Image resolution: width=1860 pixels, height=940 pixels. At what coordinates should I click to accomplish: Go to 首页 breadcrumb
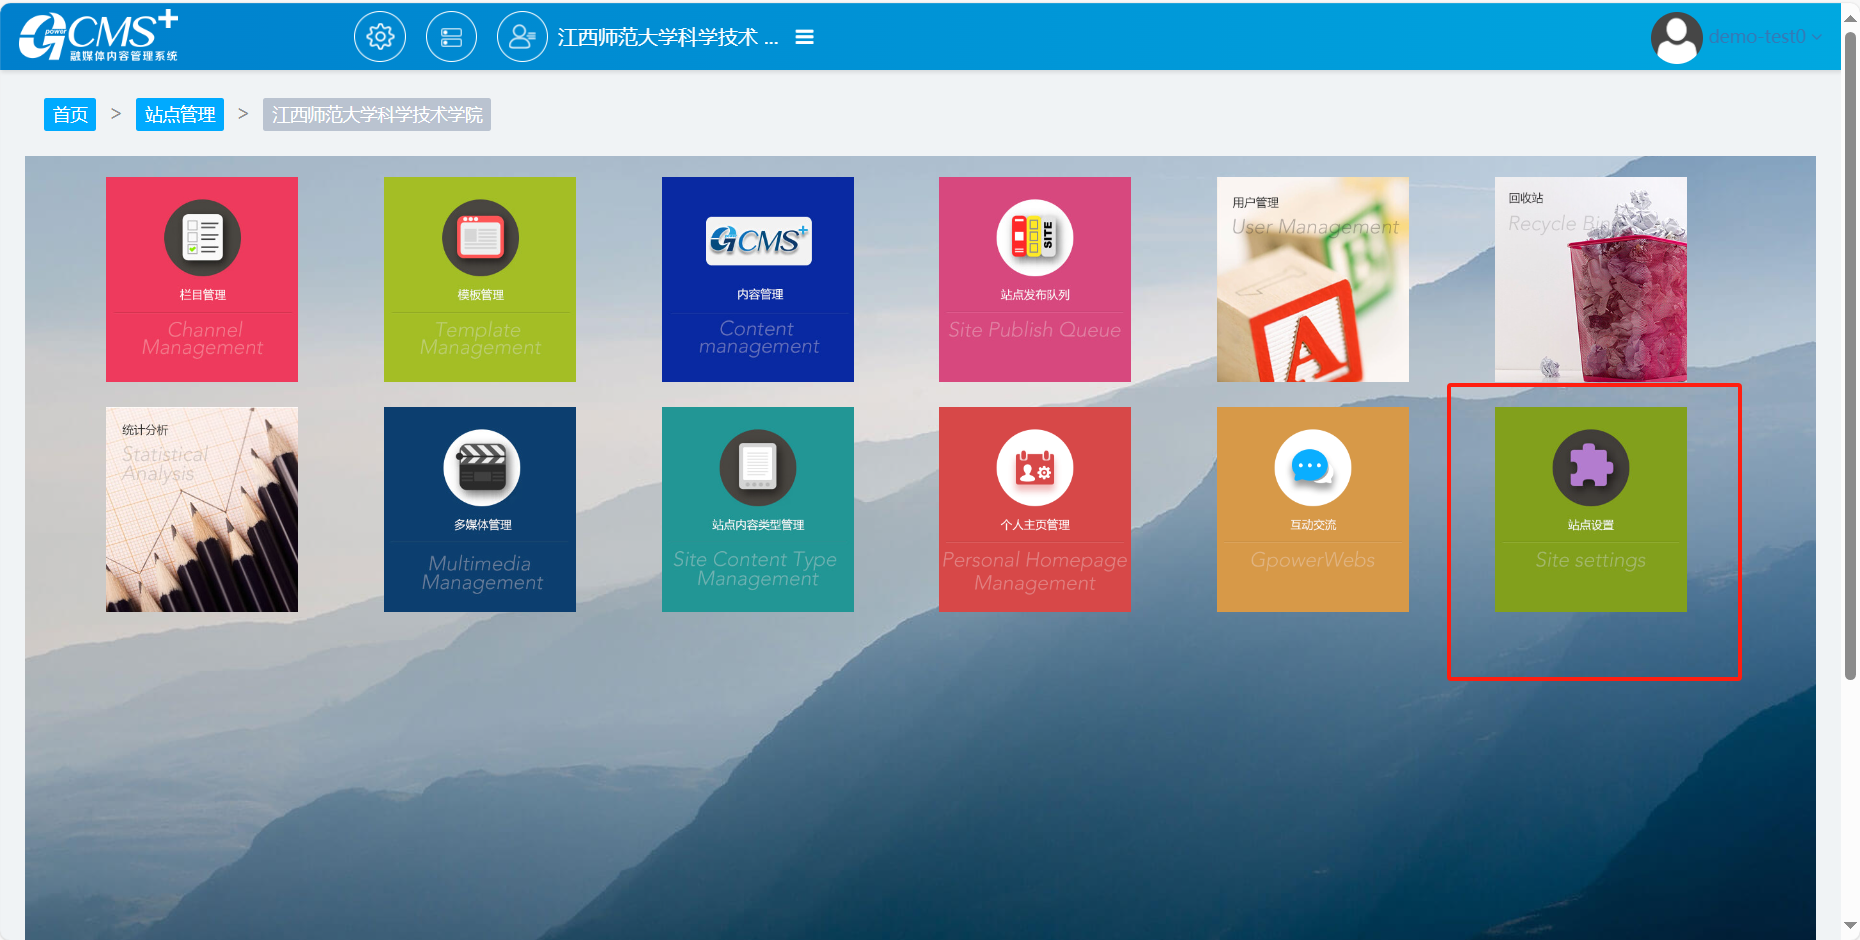tap(70, 115)
